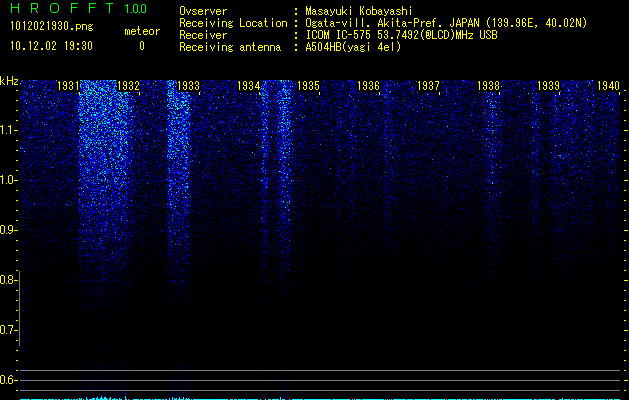The width and height of the screenshot is (629, 400).
Task: Select the A504HB(yagi 4el) antenna value
Action: tap(353, 47)
